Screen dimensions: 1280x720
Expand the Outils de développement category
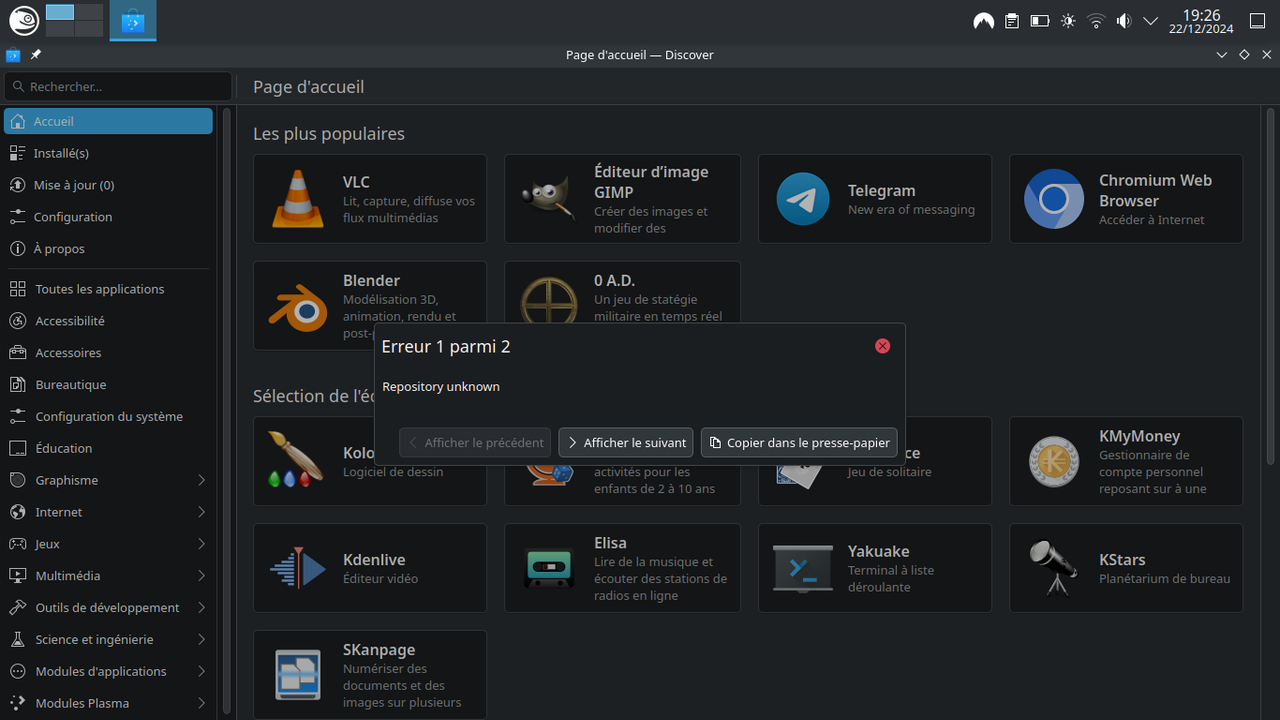[201, 608]
